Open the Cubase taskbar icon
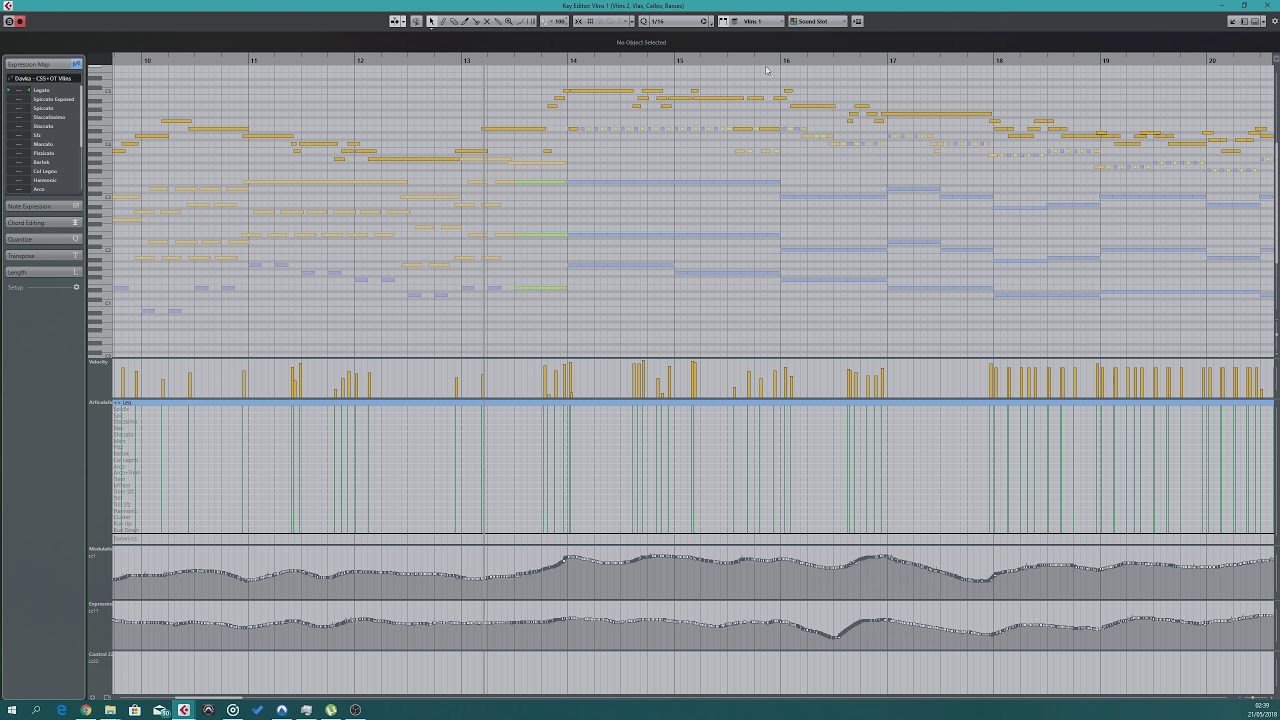The image size is (1280, 720). pyautogui.click(x=184, y=710)
